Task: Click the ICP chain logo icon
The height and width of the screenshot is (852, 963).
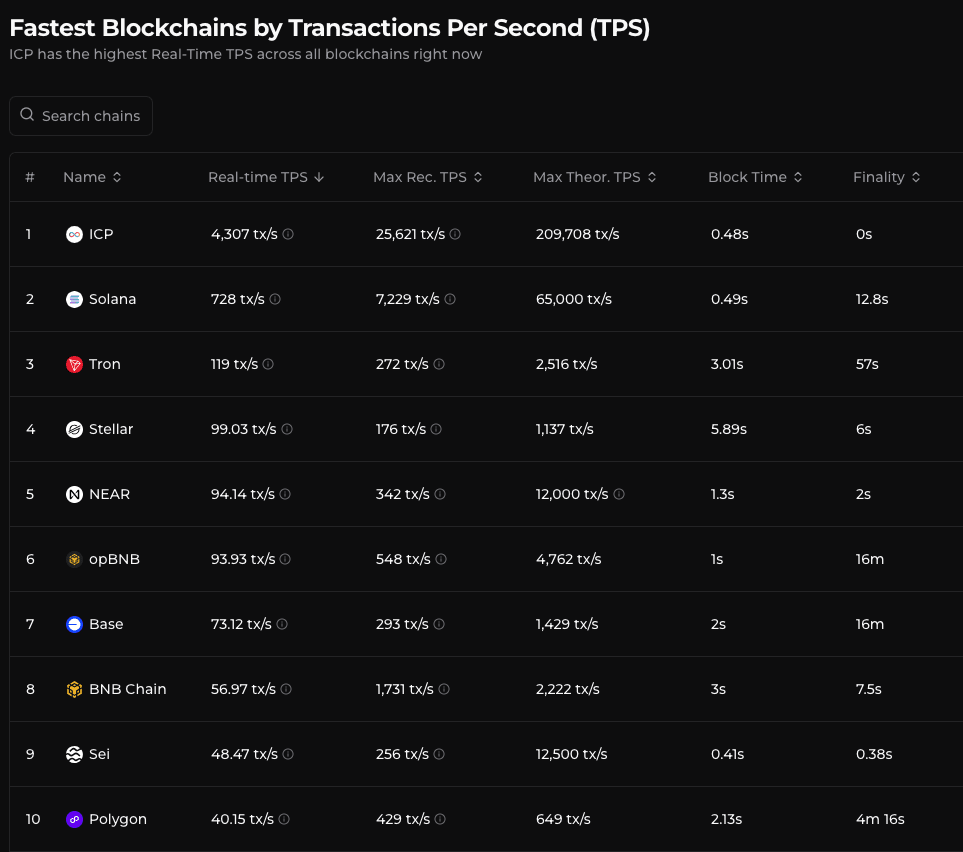Action: (74, 234)
